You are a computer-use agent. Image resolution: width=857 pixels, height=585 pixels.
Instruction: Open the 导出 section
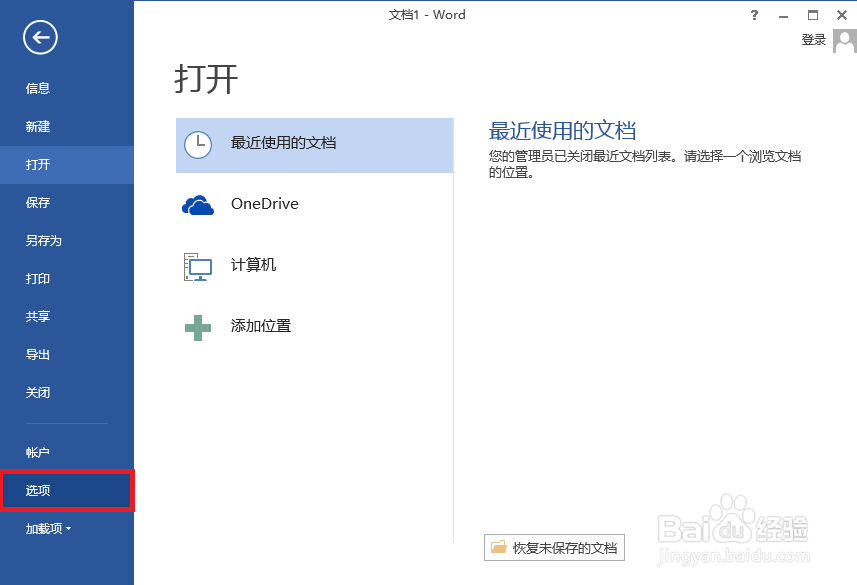coord(38,354)
